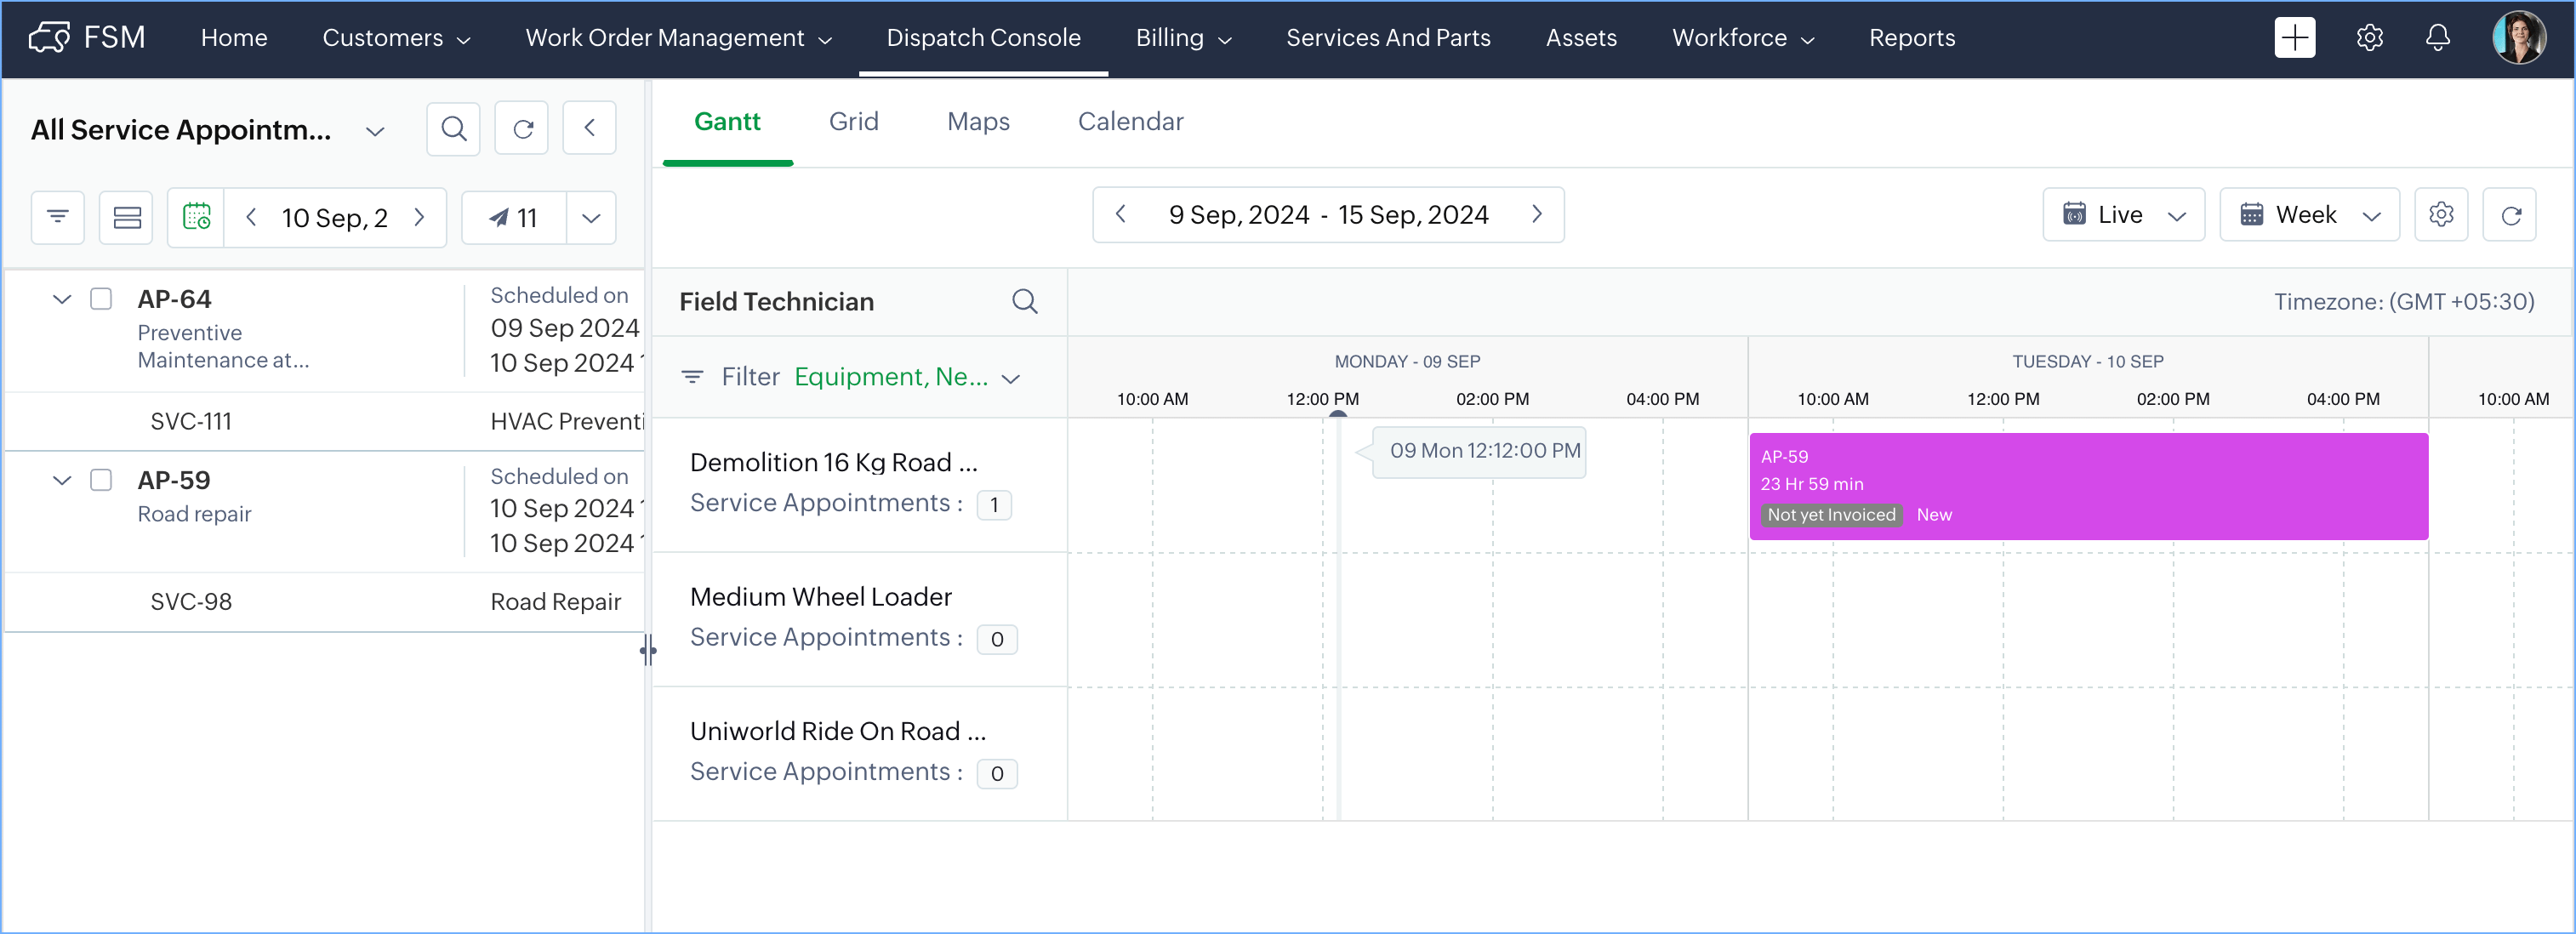The image size is (2576, 934).
Task: Expand the Billing menu
Action: pyautogui.click(x=1183, y=38)
